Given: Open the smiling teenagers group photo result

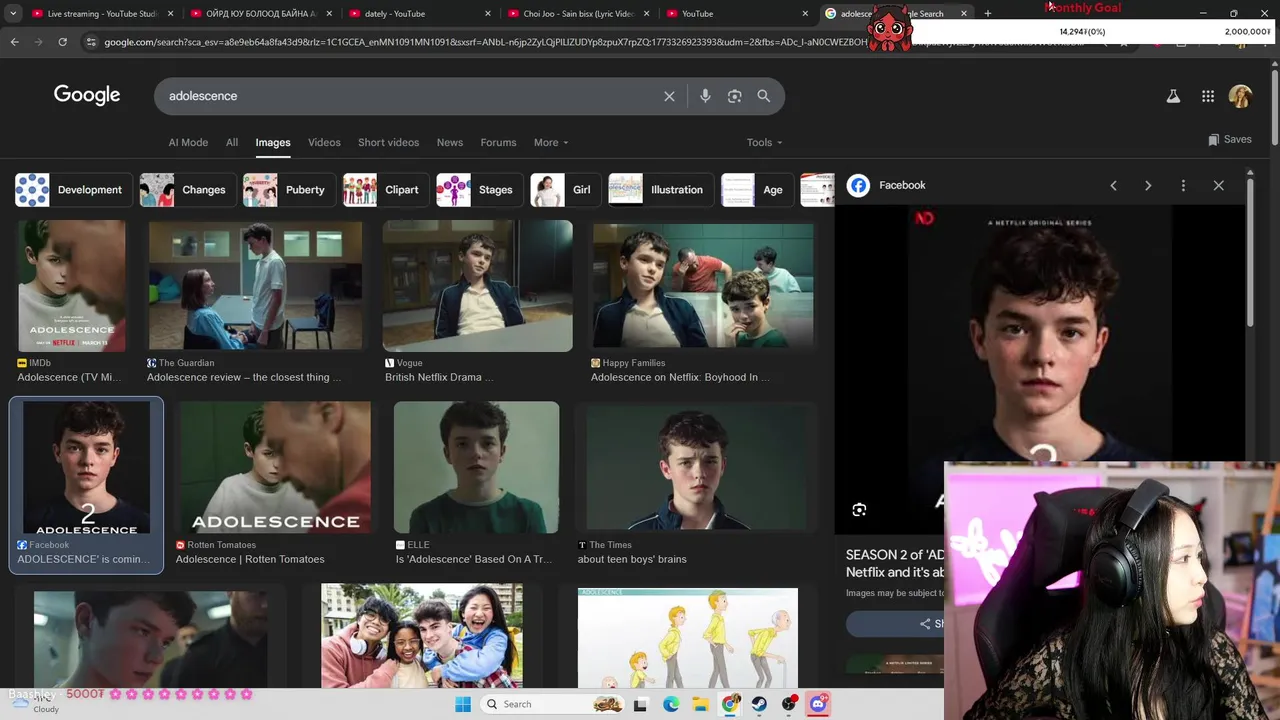Looking at the screenshot, I should coord(422,637).
